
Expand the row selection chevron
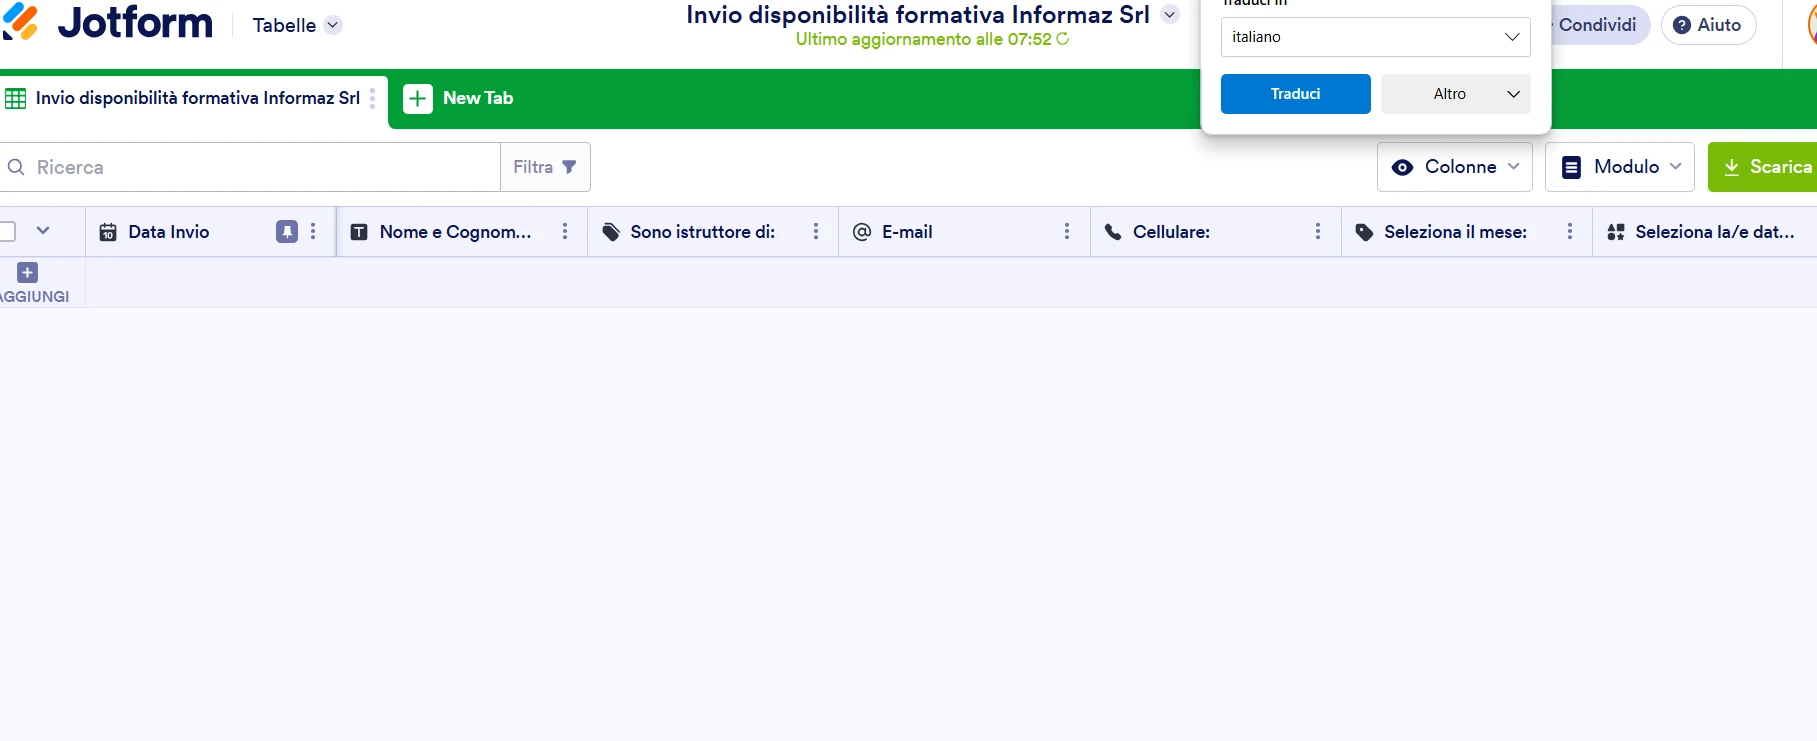coord(43,231)
